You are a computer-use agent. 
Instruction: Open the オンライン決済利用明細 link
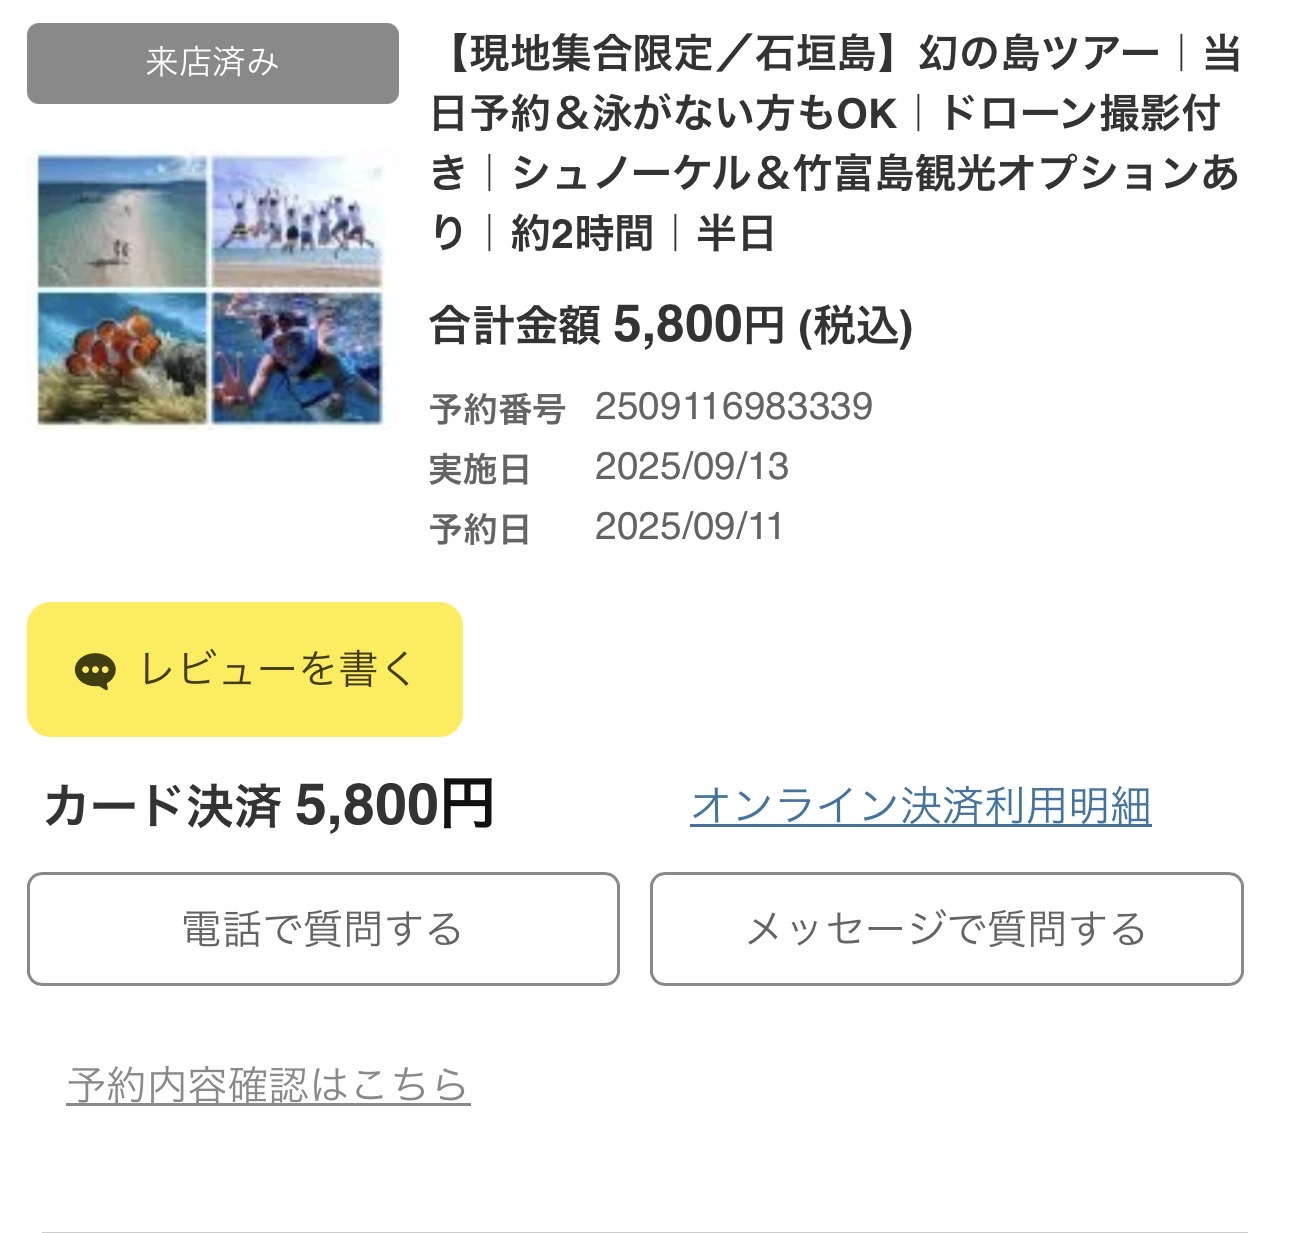(920, 806)
